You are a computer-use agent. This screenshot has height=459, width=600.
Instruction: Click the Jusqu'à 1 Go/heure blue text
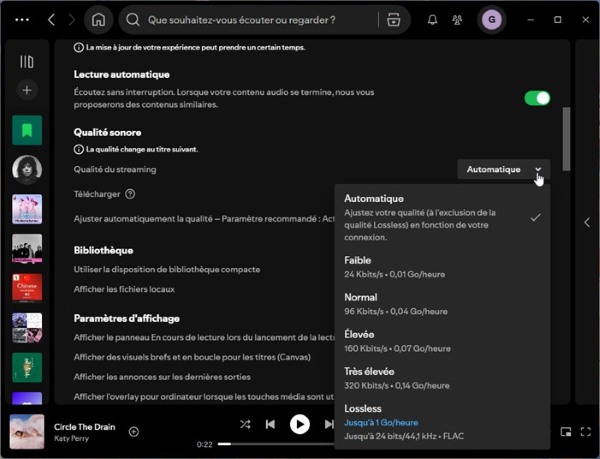click(x=381, y=422)
